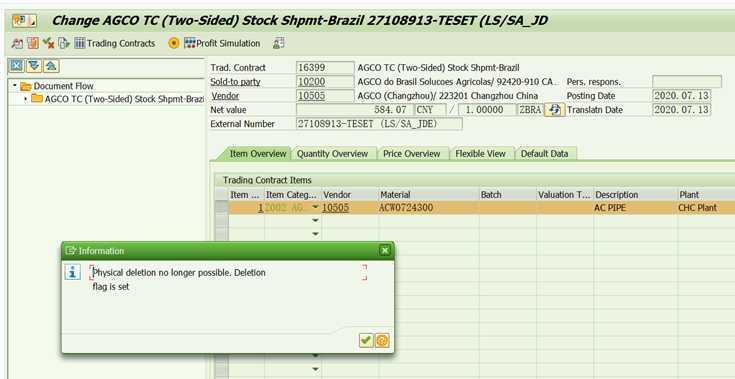Switch to the Item Overview tab

(x=258, y=154)
